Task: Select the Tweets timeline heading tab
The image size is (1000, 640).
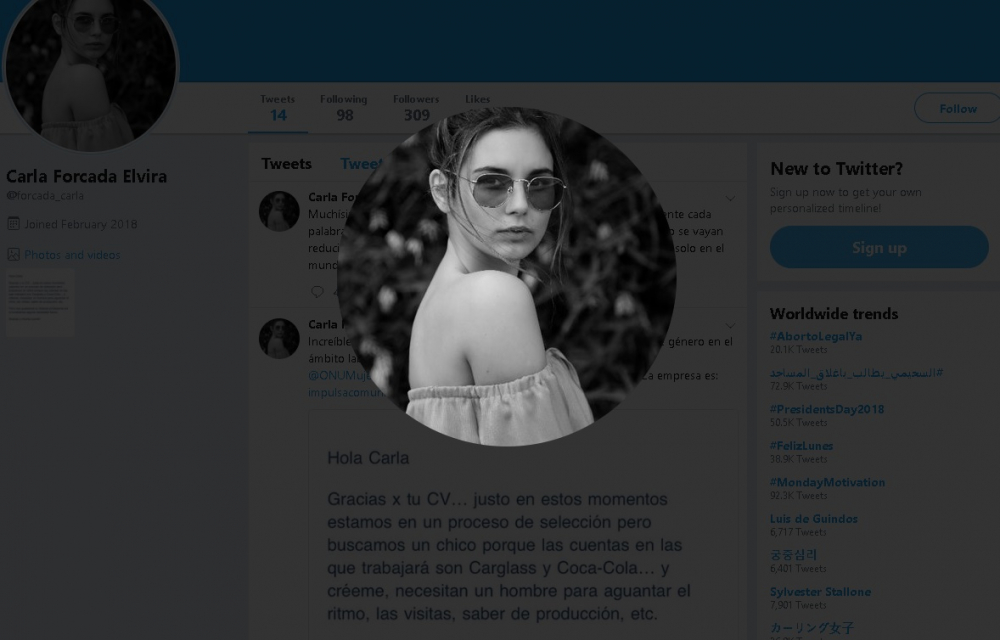Action: 286,164
